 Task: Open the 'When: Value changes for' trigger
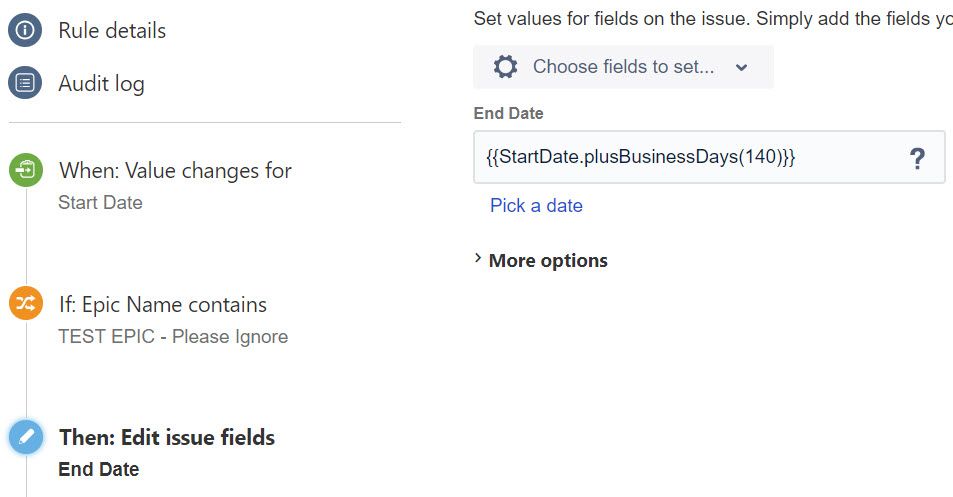[x=175, y=171]
